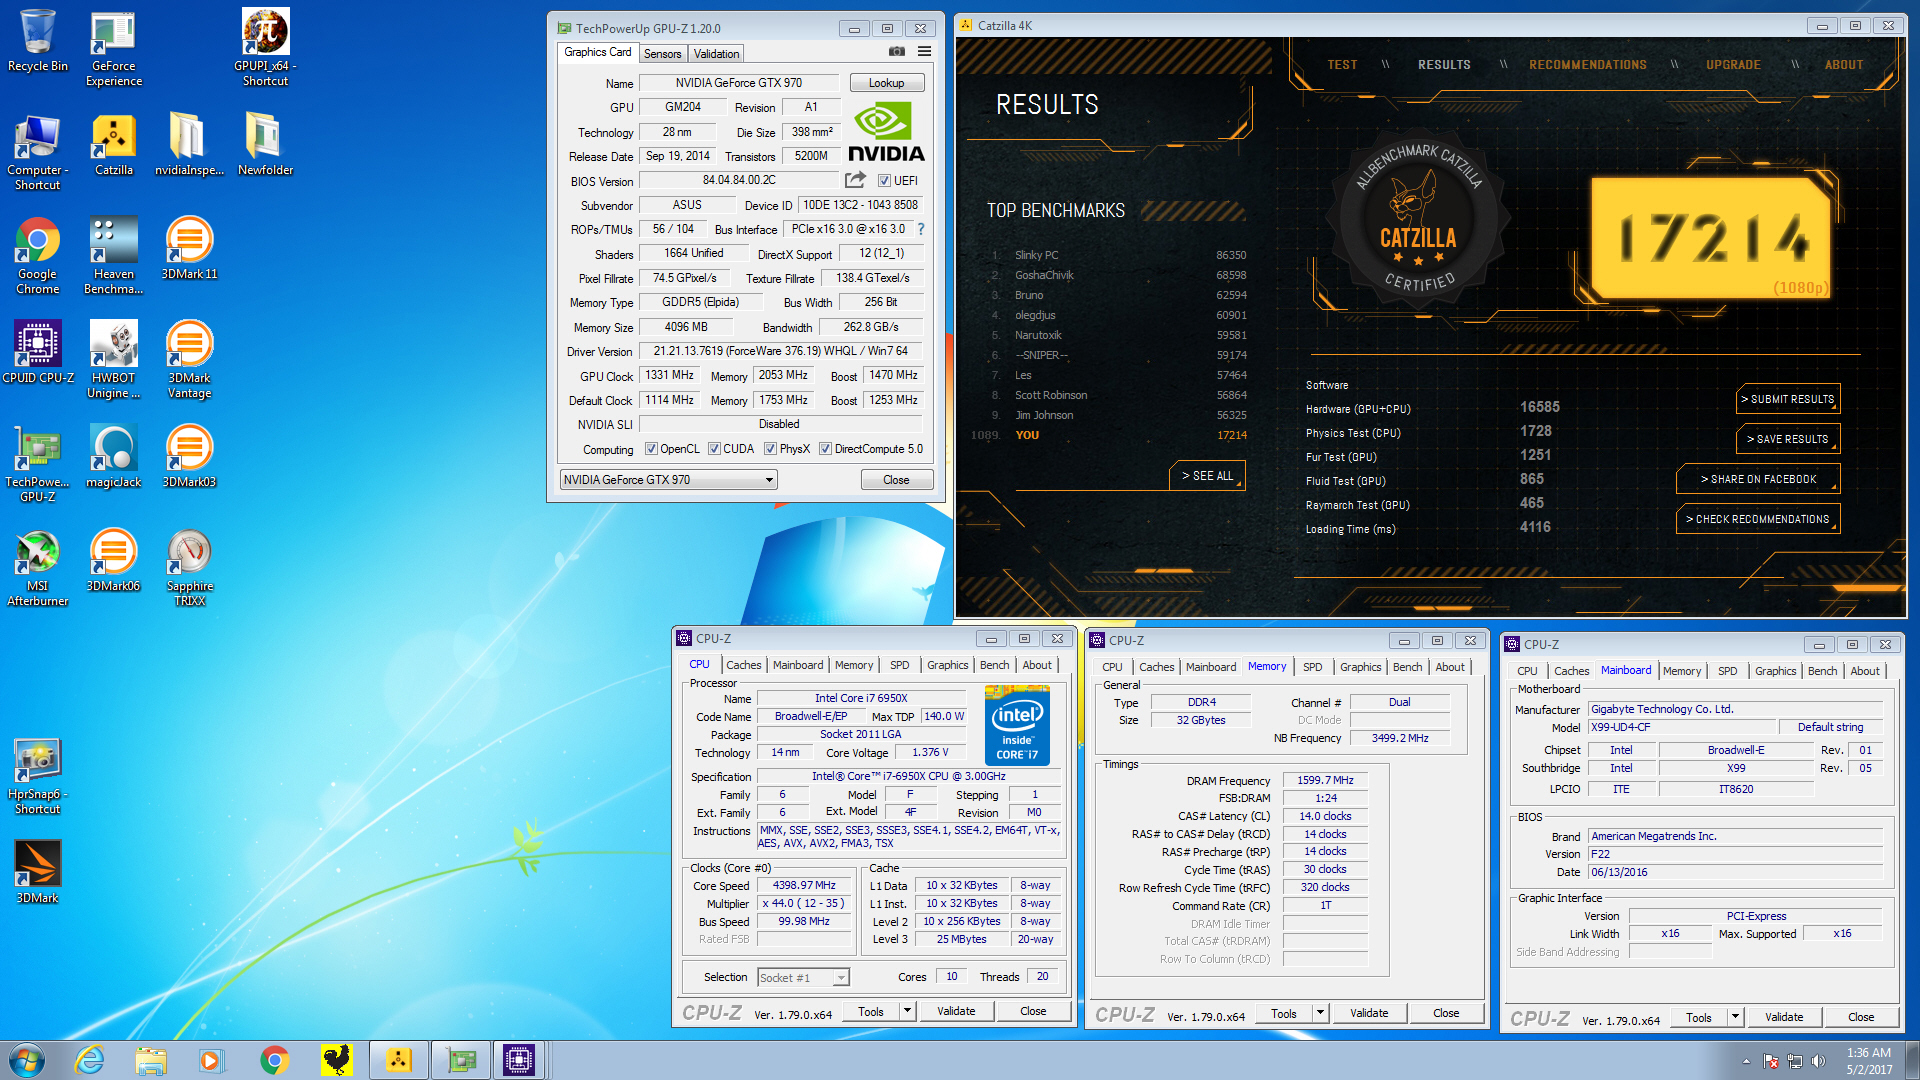Expand Tools dropdown arrow in Memory tab window

pyautogui.click(x=1320, y=1013)
